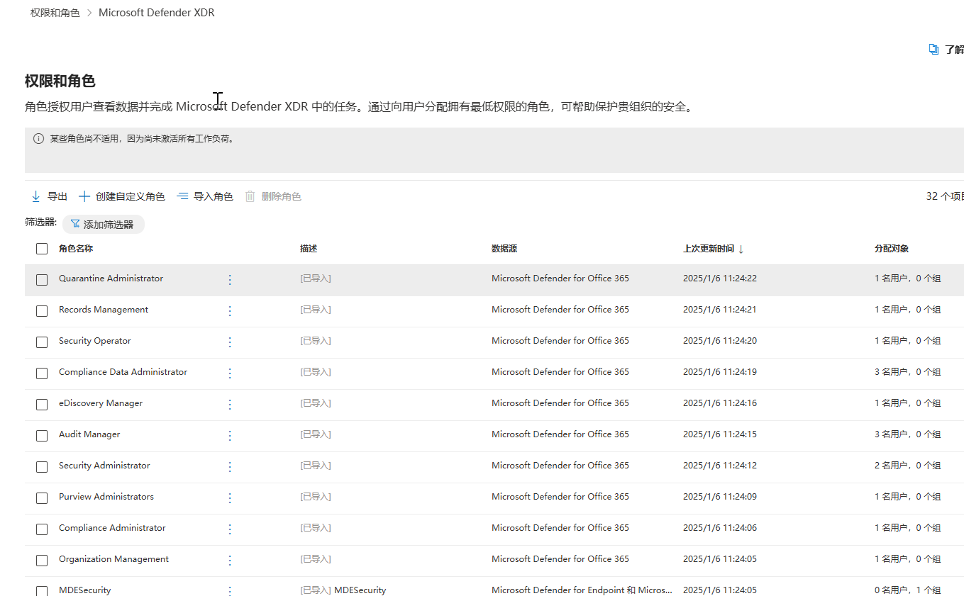Screen dimensions: 964x596
Task: Go to 权限和角色 in the breadcrumb
Action: pyautogui.click(x=55, y=13)
